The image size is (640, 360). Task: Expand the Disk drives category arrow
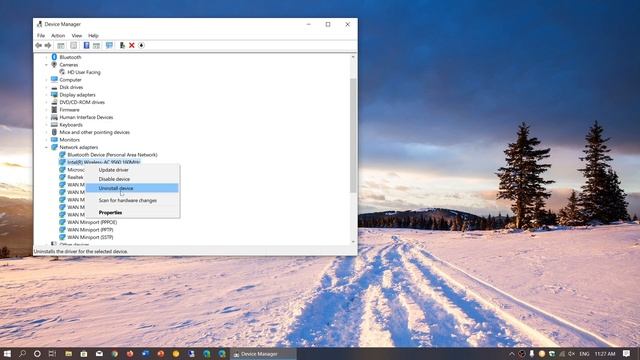(47, 87)
